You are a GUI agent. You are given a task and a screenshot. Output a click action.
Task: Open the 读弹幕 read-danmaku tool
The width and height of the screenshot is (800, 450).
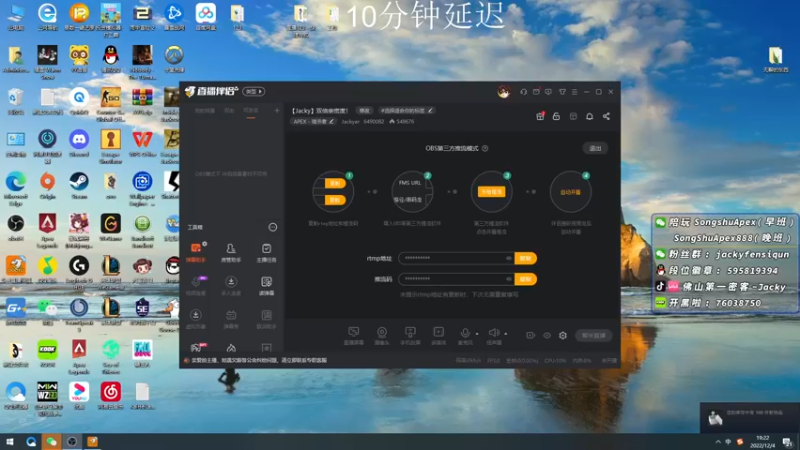coord(266,286)
